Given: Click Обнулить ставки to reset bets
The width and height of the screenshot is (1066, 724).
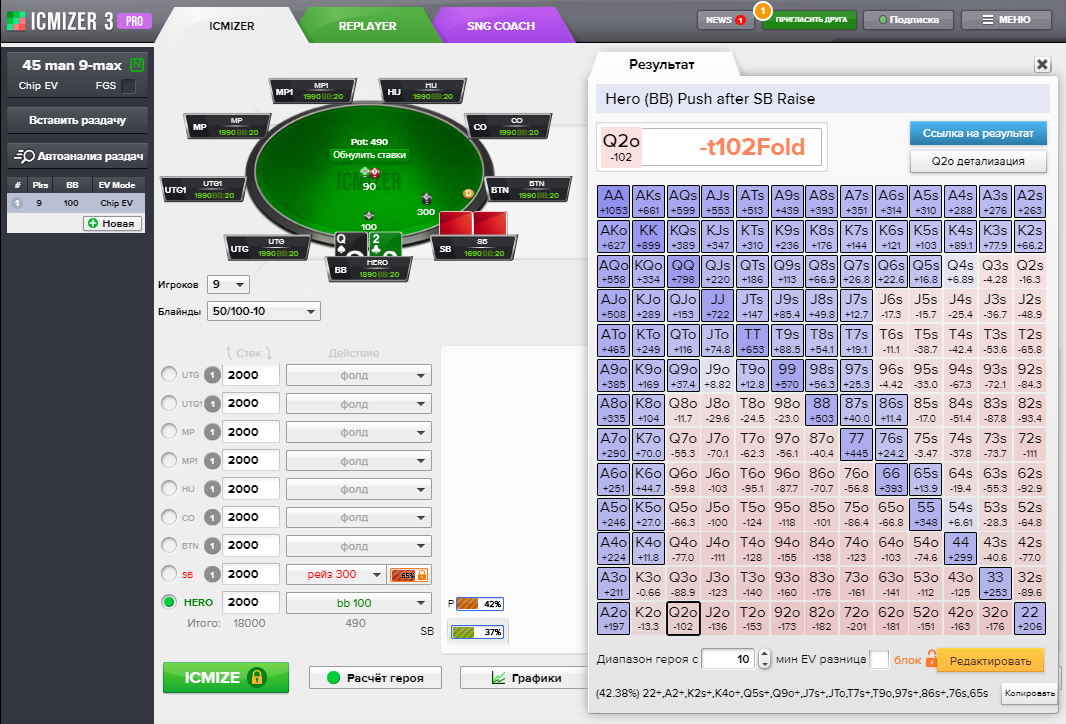Looking at the screenshot, I should (369, 155).
